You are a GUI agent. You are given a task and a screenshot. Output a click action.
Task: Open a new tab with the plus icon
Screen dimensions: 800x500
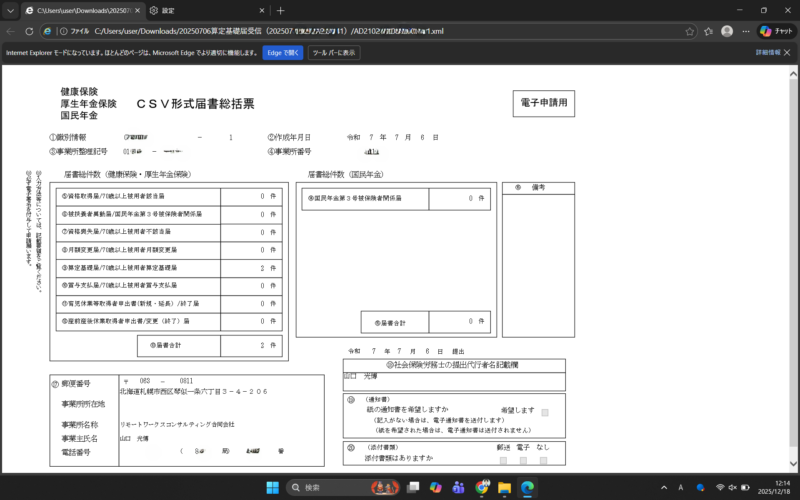coord(281,10)
